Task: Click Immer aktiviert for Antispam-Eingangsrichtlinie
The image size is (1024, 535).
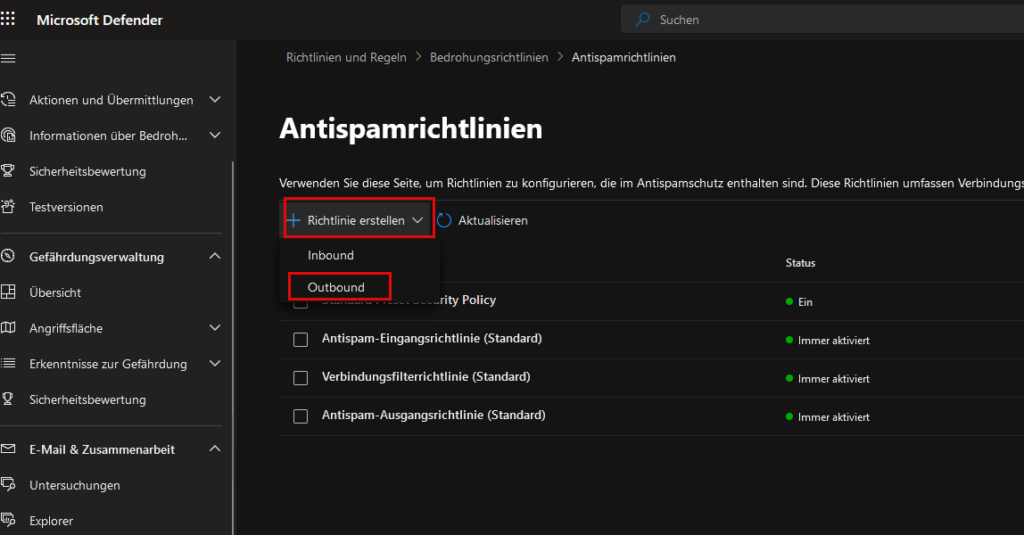Action: (x=833, y=340)
